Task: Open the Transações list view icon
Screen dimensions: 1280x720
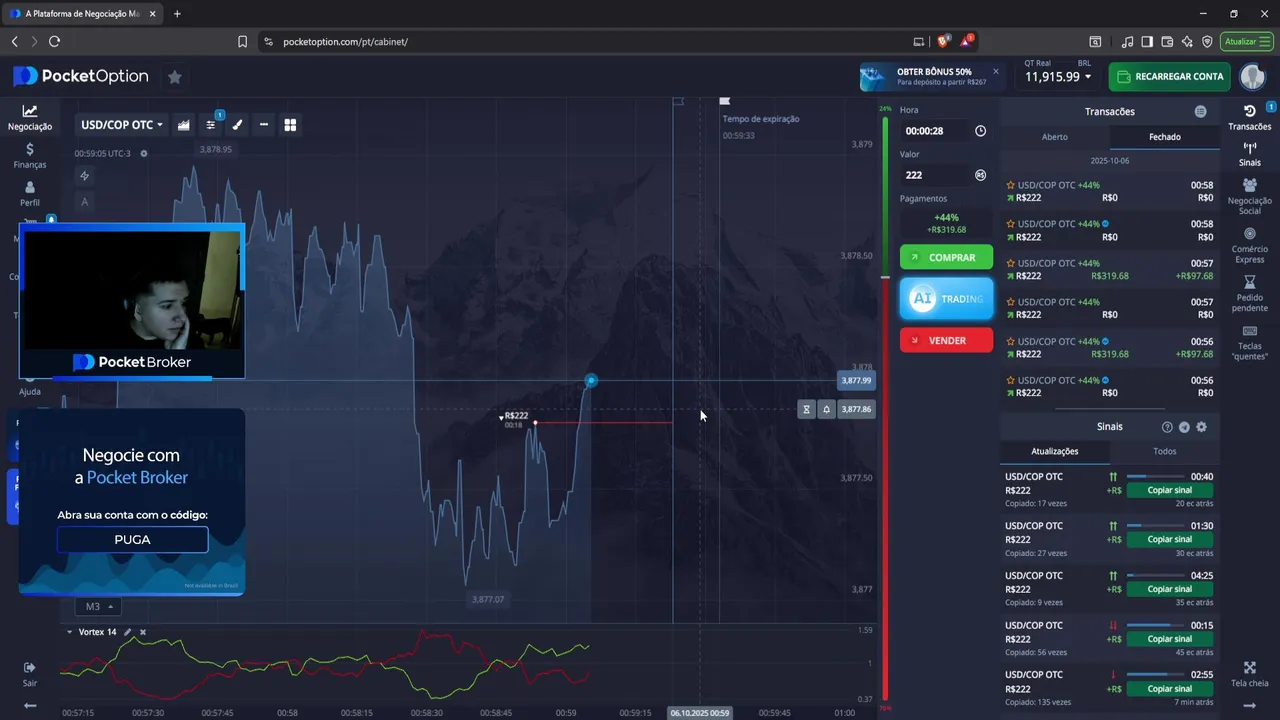Action: 1200,112
